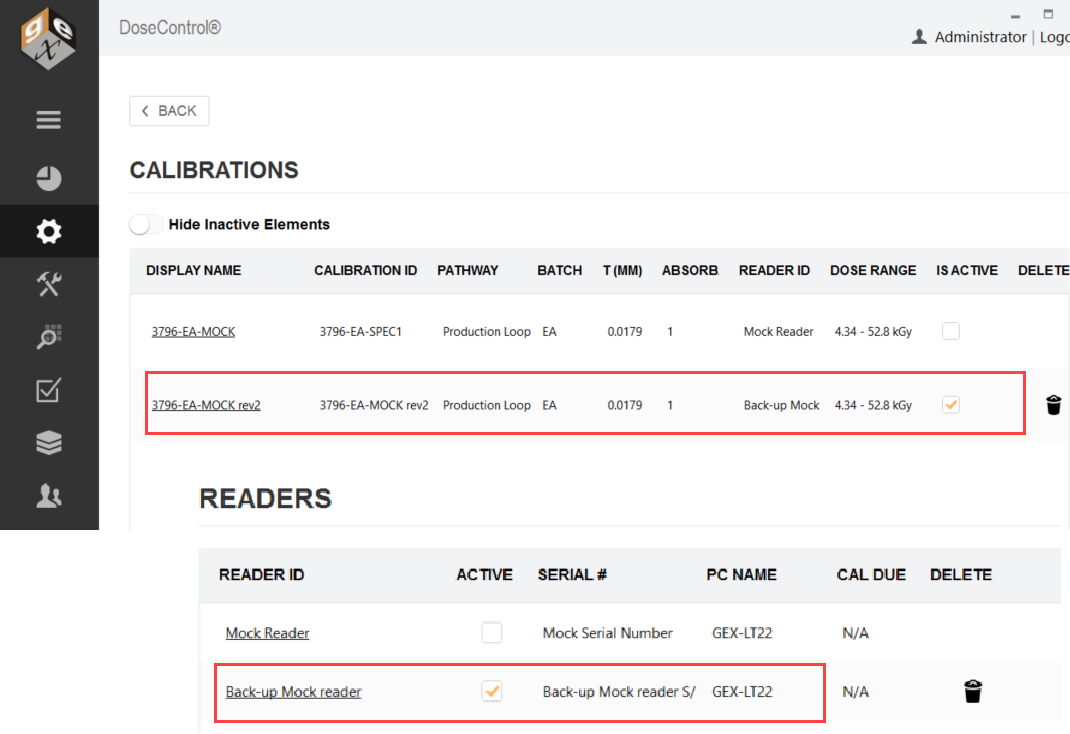This screenshot has width=1070, height=734.
Task: Open the checkmark box icon in sidebar
Action: click(48, 390)
